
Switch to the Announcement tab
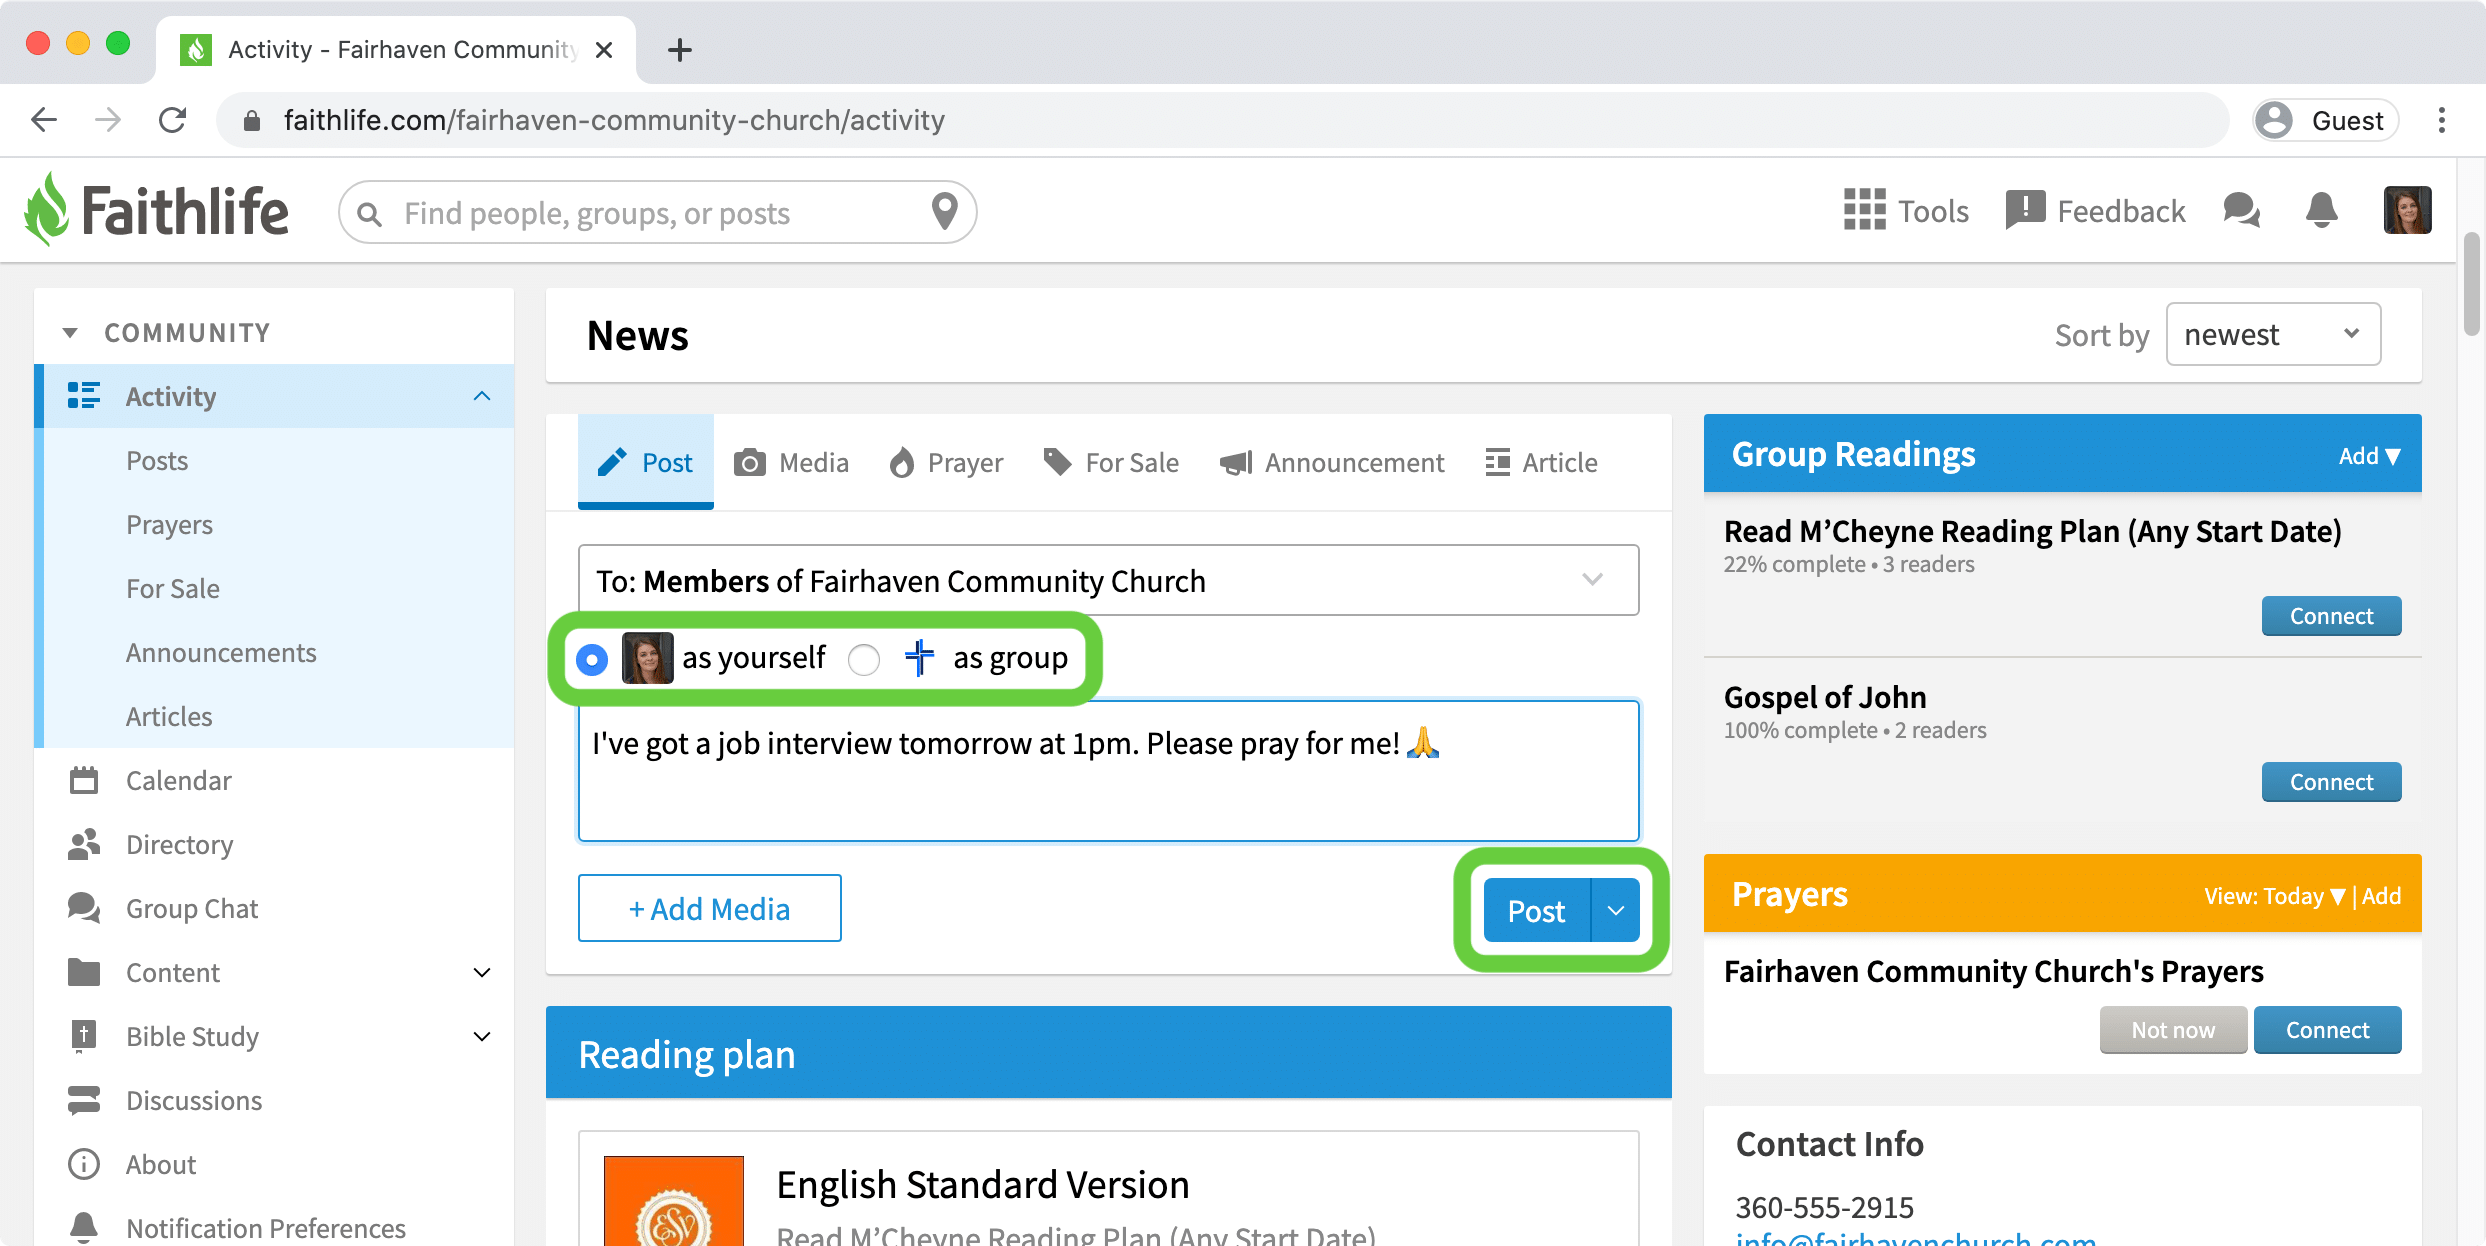[1332, 462]
